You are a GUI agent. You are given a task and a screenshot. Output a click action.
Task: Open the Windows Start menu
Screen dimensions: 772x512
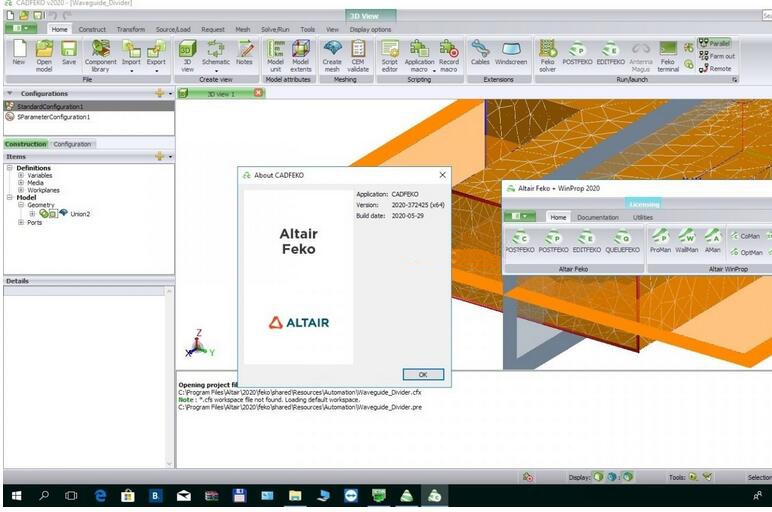tap(16, 496)
